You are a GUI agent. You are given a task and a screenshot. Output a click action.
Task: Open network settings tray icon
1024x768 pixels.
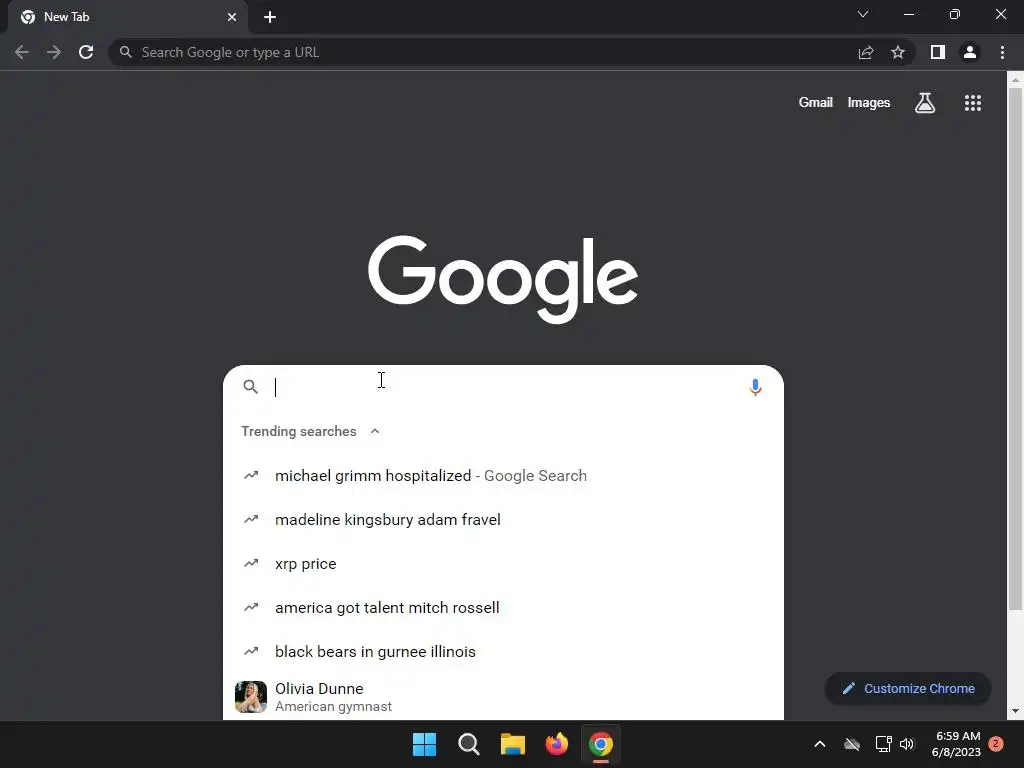click(x=883, y=744)
